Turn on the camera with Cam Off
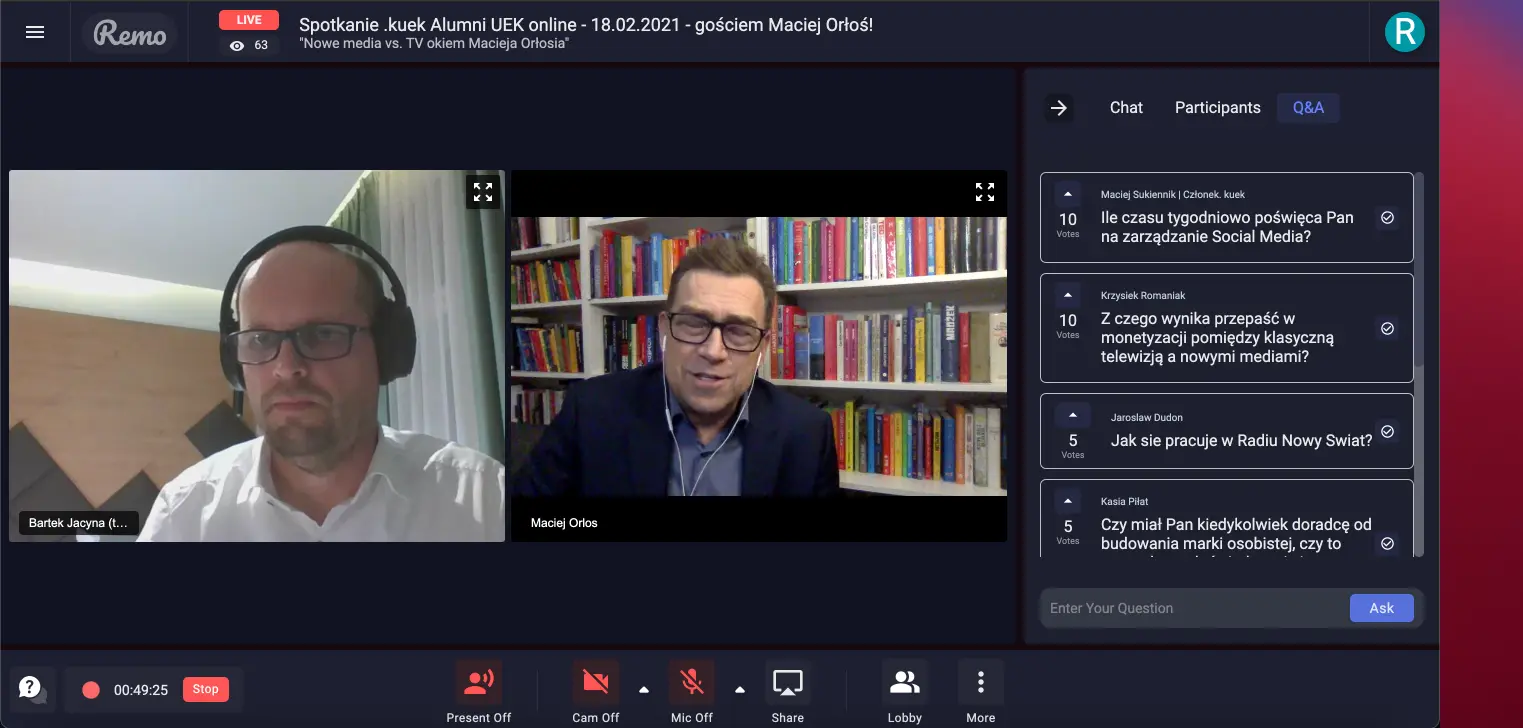Viewport: 1523px width, 728px height. [596, 692]
